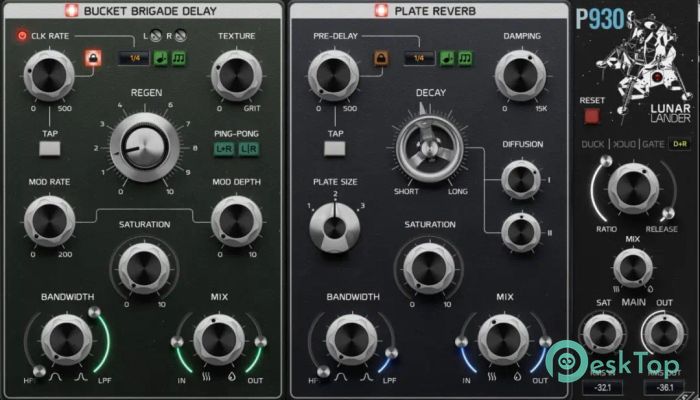Open delay 1/4 note value dropdown
700x400 pixels.
pos(134,58)
